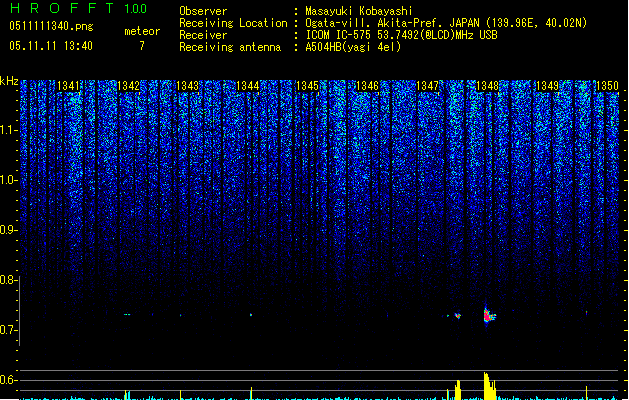Click the 1345 time marker
Viewport: 629px width, 400px height.
[x=307, y=86]
